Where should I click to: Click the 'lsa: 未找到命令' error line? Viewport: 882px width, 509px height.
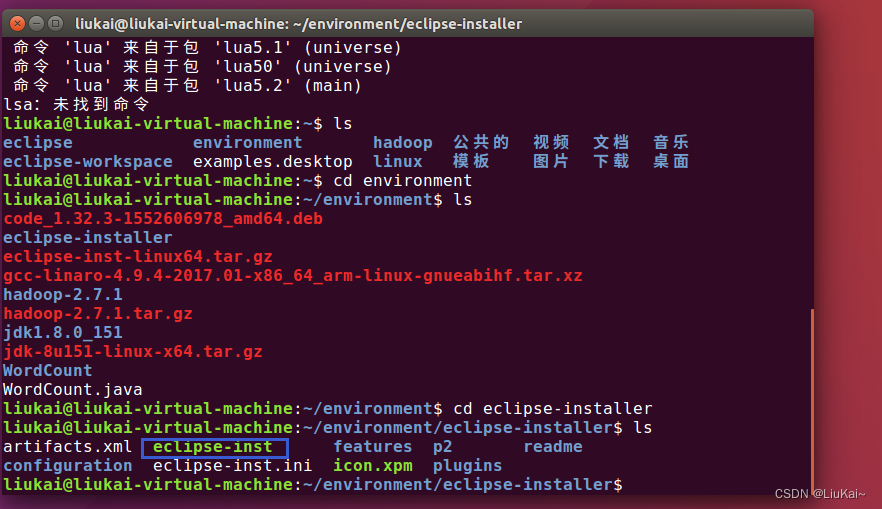76,105
